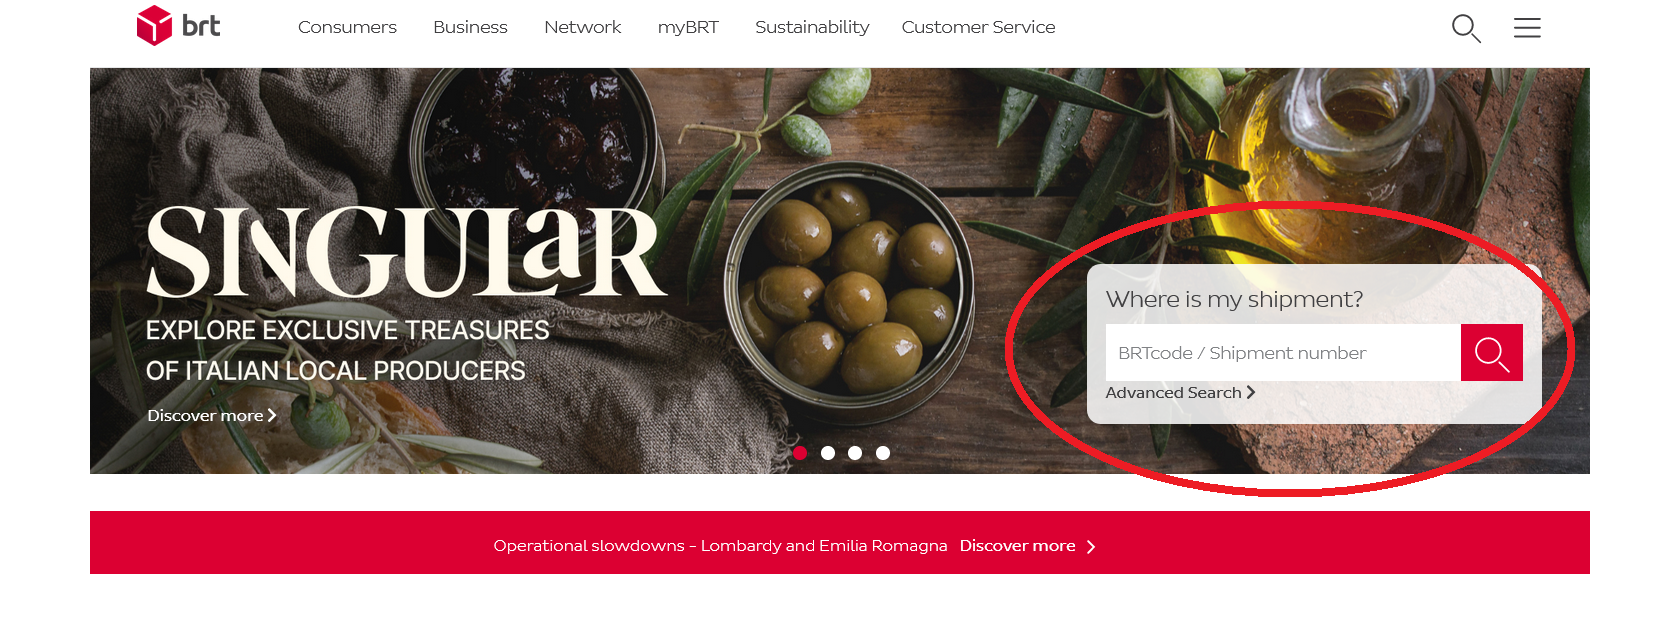Expand the Sustainability menu
The image size is (1668, 630).
click(x=812, y=27)
